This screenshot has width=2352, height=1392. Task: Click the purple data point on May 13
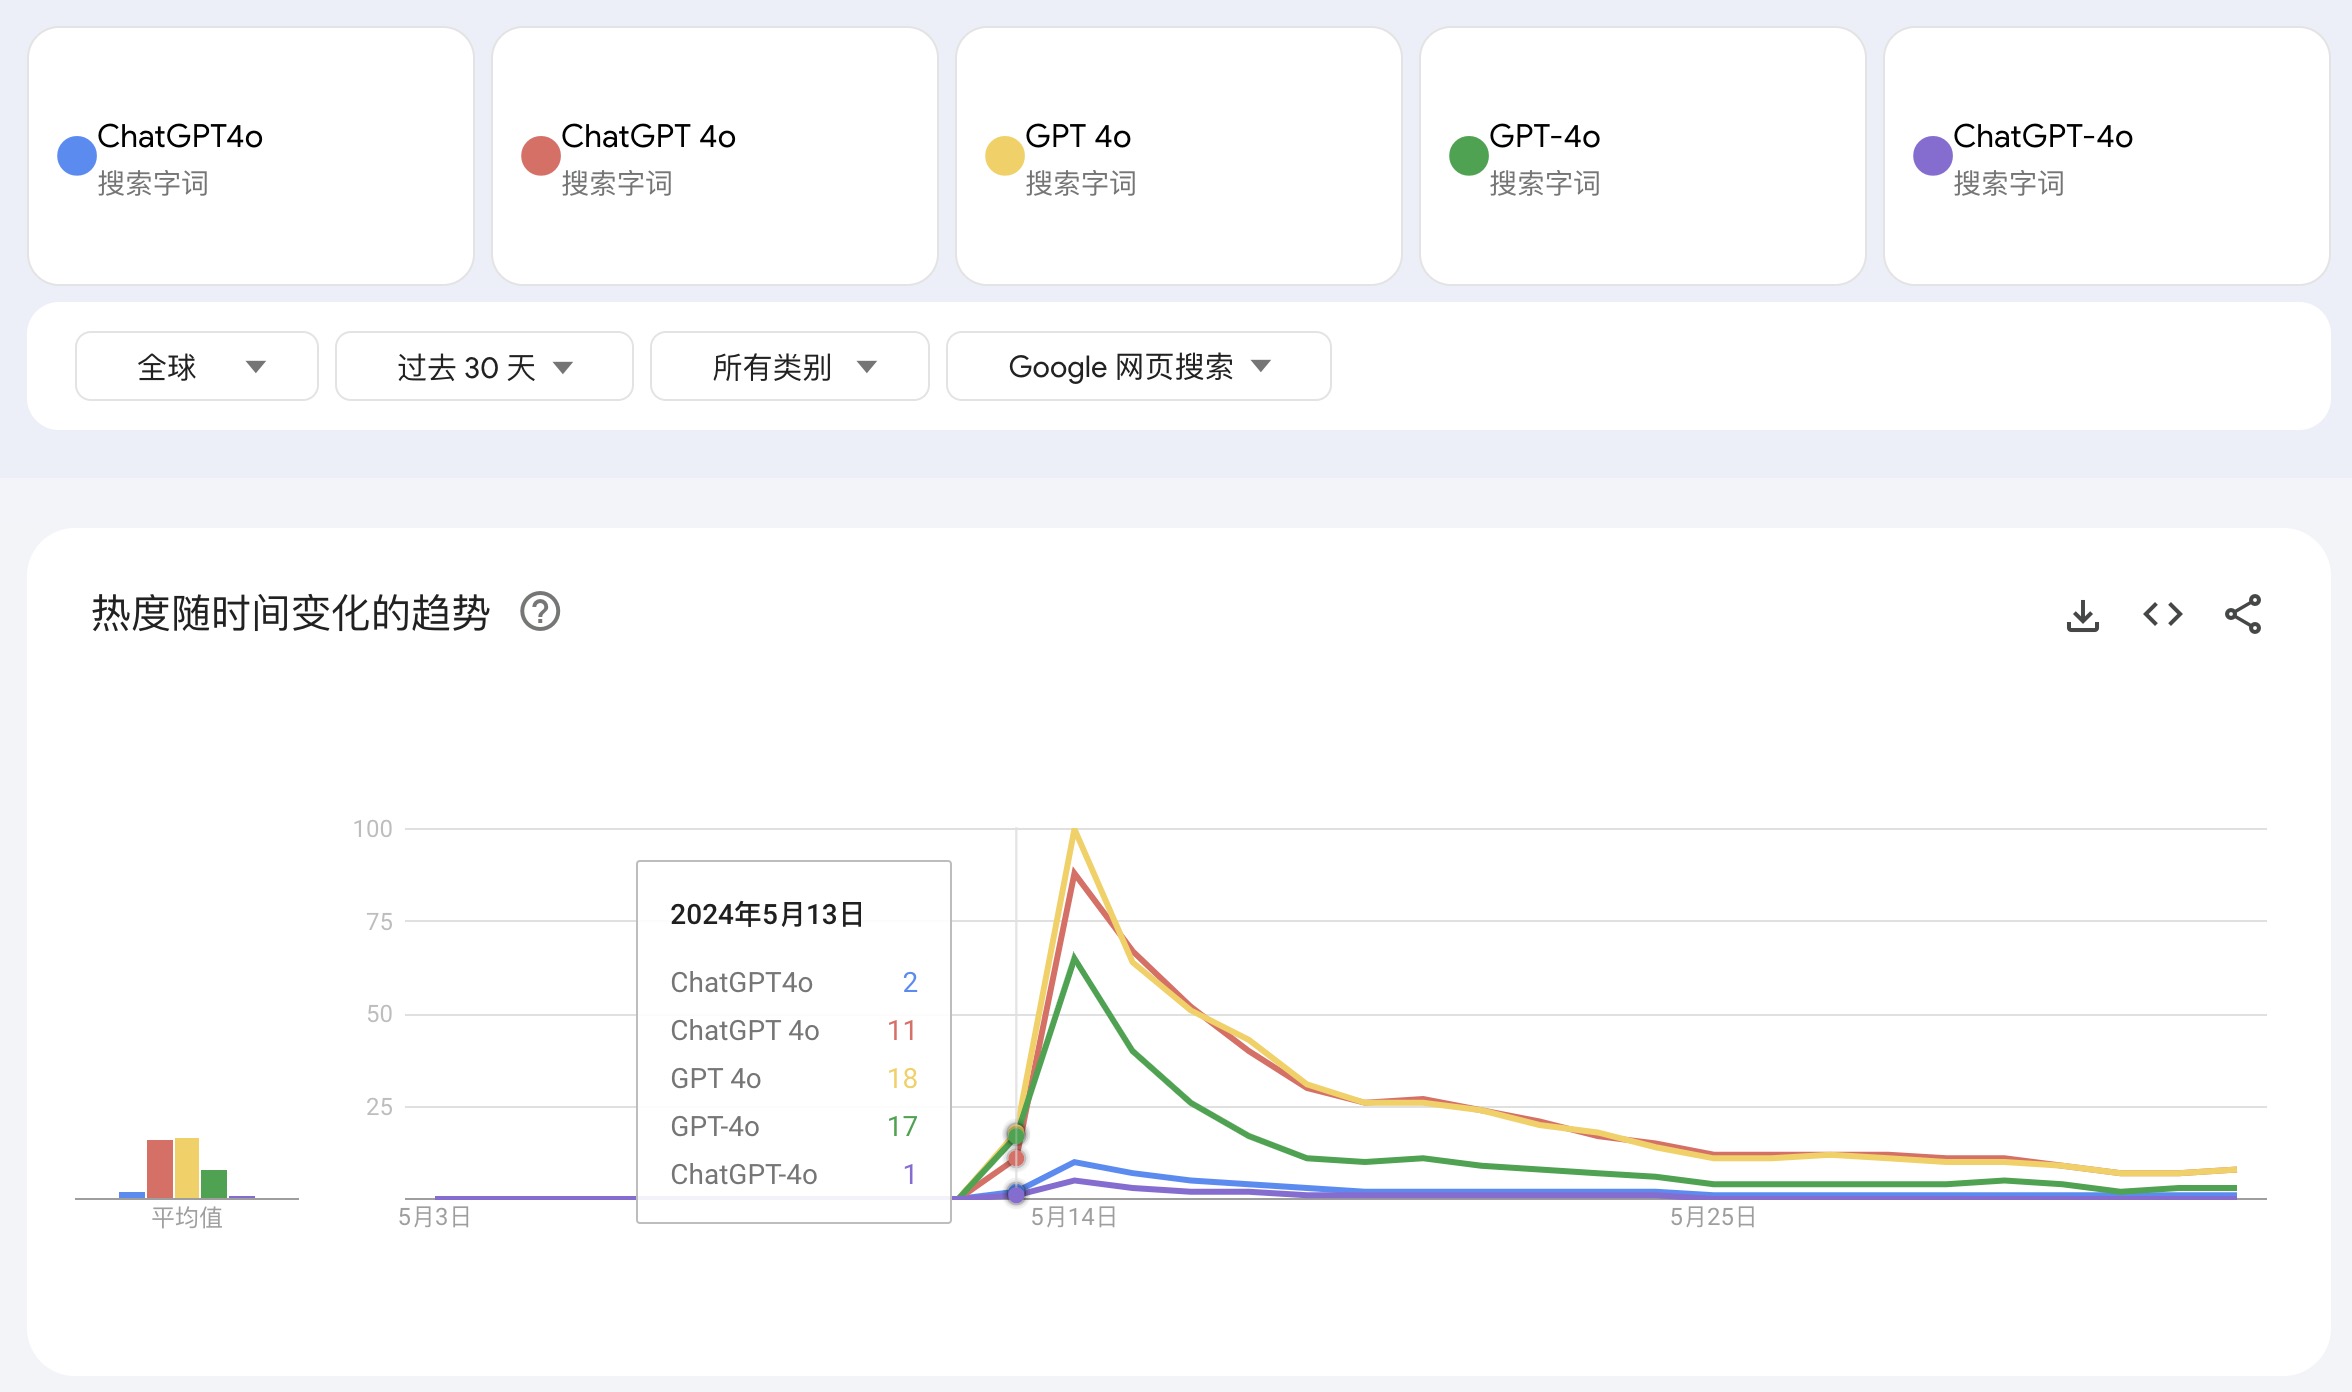coord(1016,1194)
